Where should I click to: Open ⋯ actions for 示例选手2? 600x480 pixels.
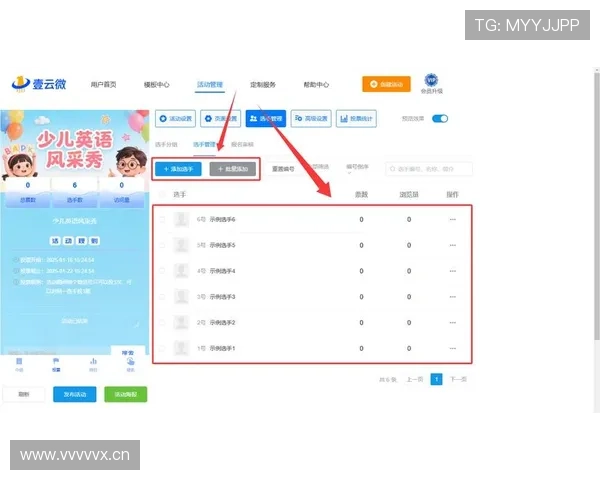pyautogui.click(x=453, y=323)
